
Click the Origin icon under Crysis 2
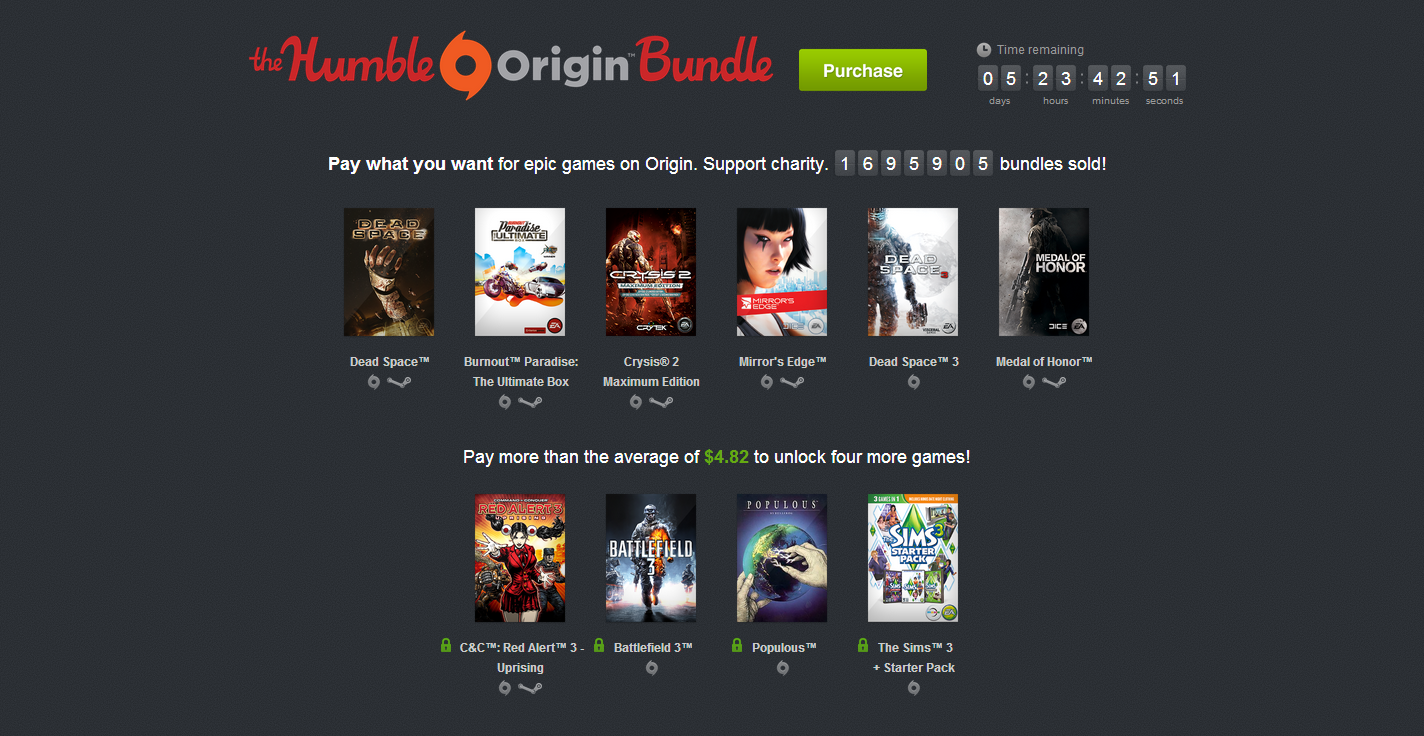click(x=636, y=402)
